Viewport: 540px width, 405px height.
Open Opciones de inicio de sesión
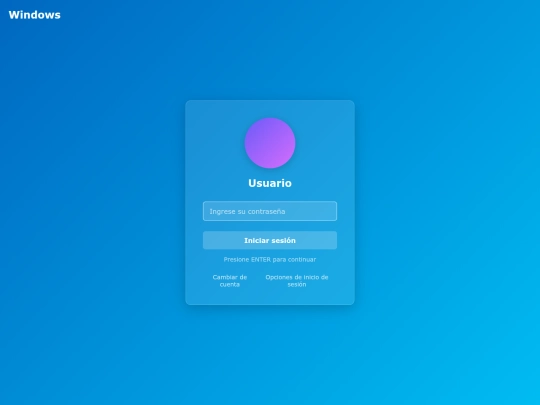pyautogui.click(x=297, y=281)
